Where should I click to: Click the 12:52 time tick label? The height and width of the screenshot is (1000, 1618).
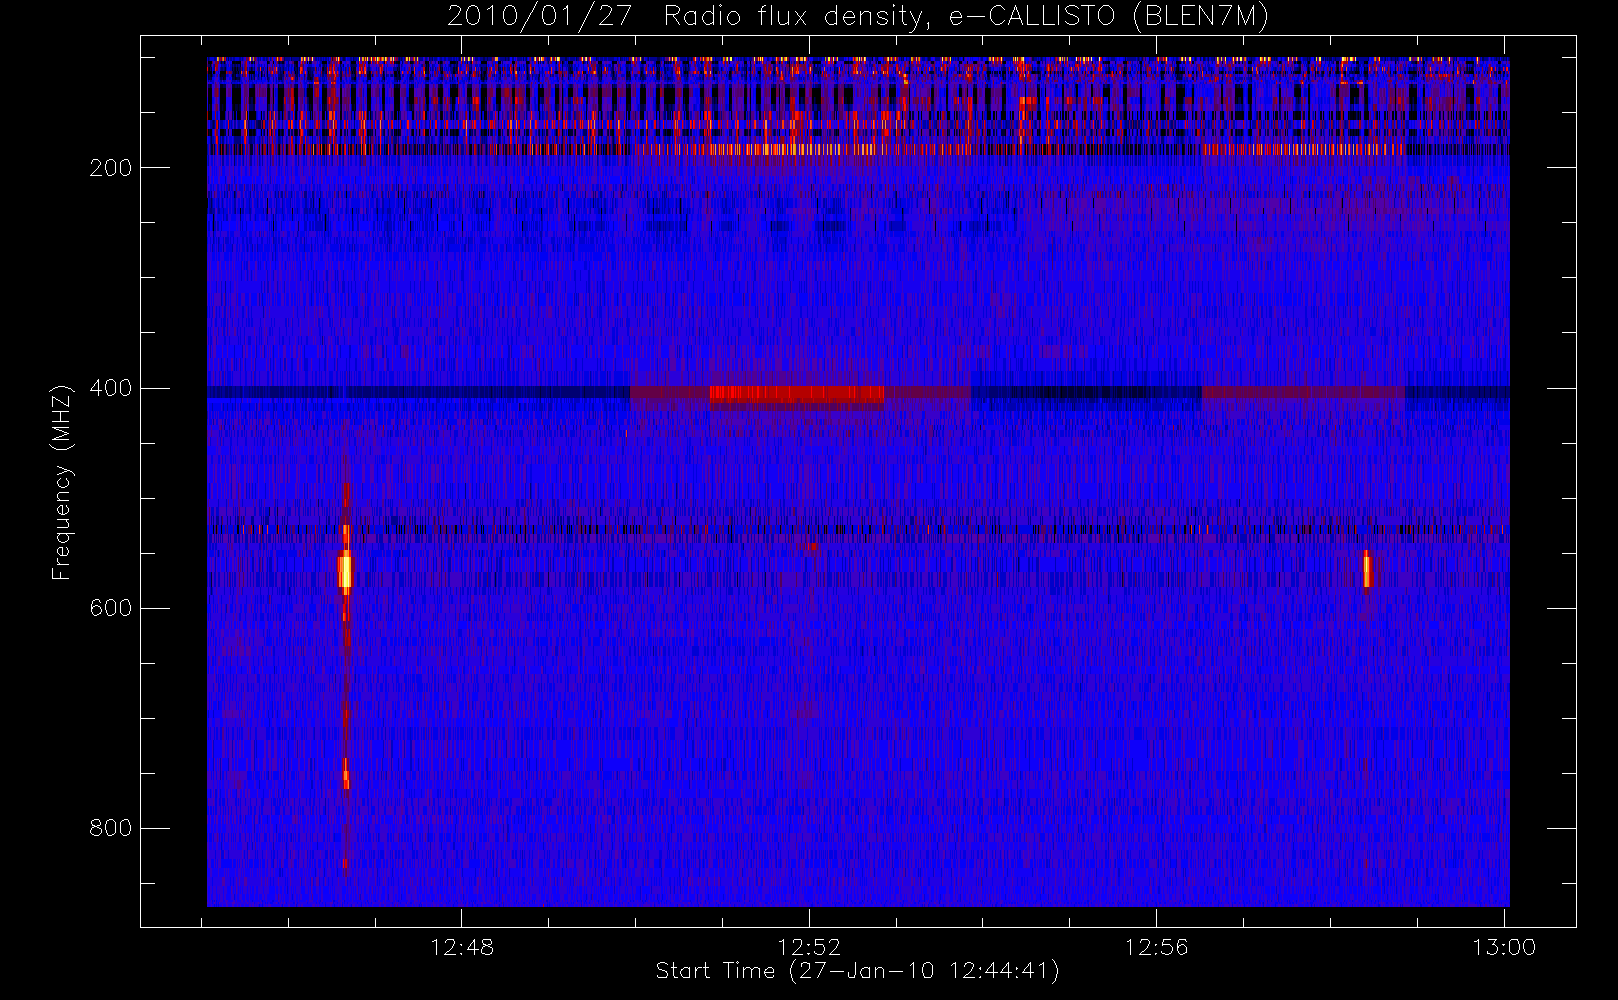click(x=809, y=947)
